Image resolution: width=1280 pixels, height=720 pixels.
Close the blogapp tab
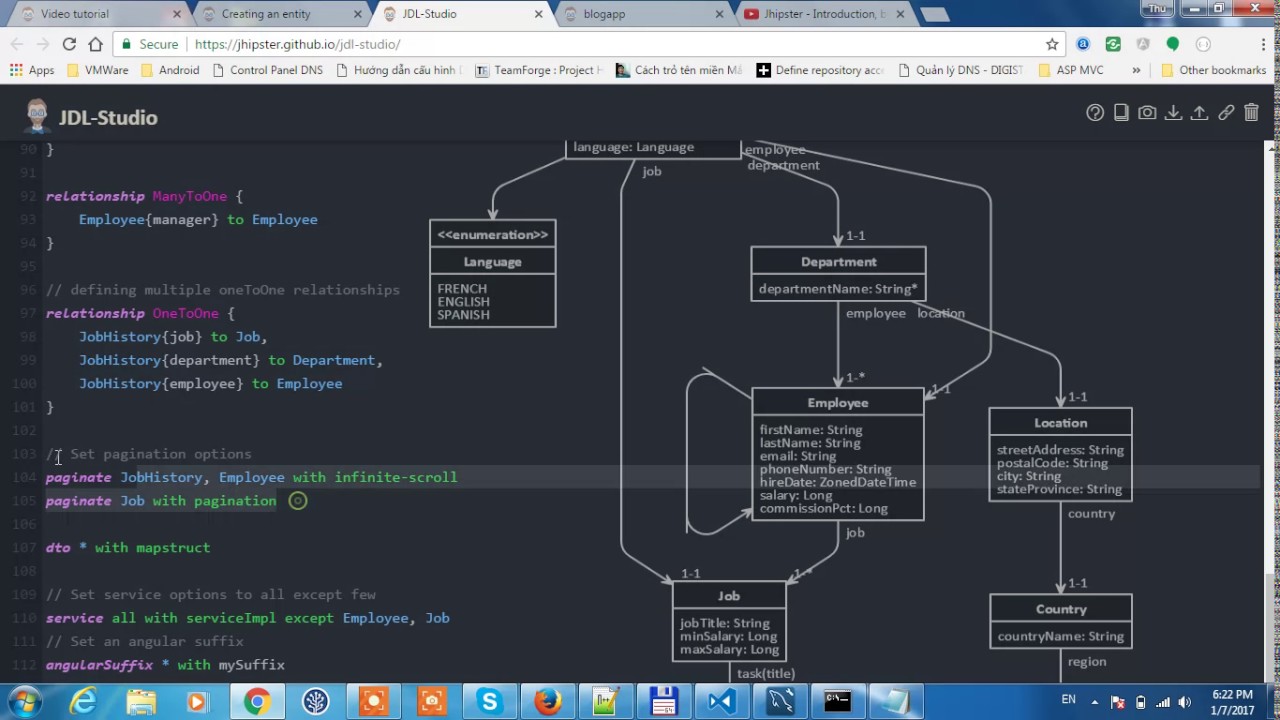(x=719, y=14)
